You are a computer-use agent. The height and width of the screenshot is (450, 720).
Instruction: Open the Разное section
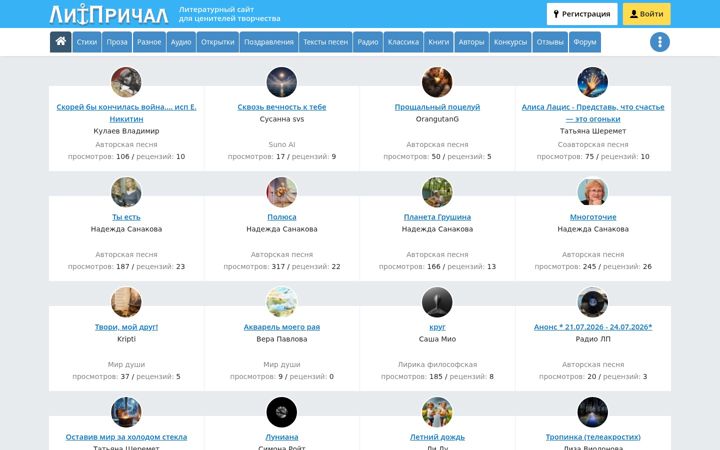[x=149, y=42]
